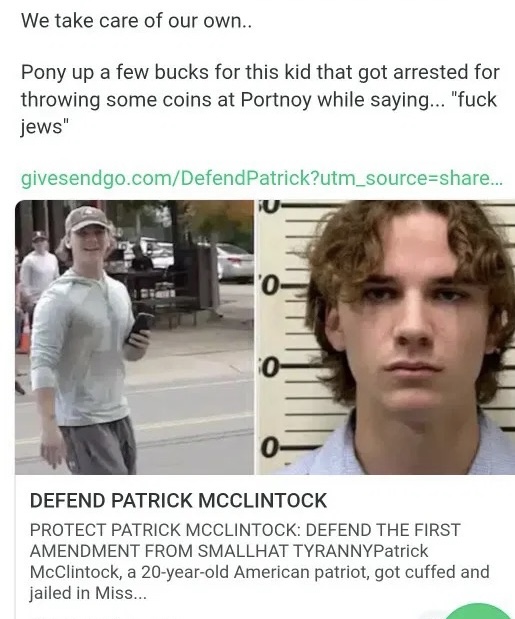Click the white car in the photo background
Viewport: 515px width, 619px height.
[x=234, y=262]
